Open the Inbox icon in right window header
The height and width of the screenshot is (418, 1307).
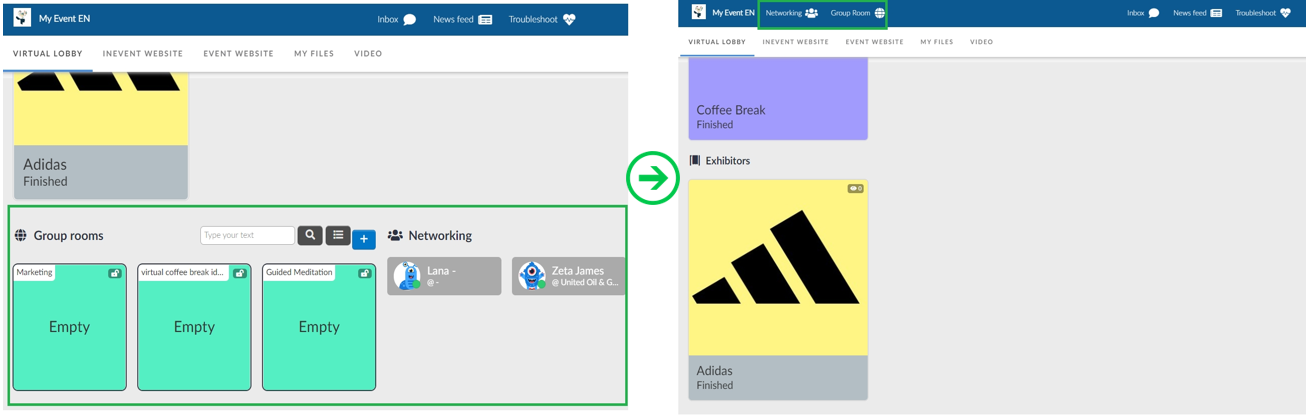[1154, 13]
